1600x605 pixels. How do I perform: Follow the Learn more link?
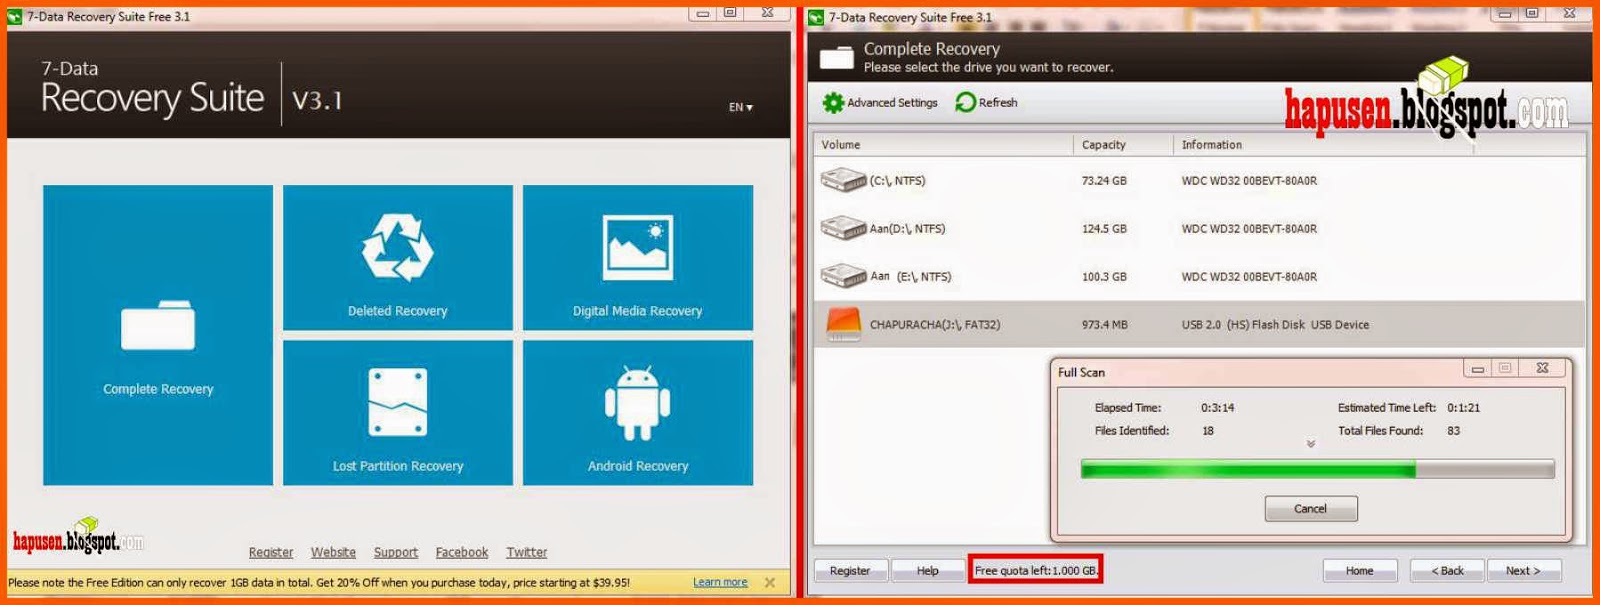click(x=720, y=582)
